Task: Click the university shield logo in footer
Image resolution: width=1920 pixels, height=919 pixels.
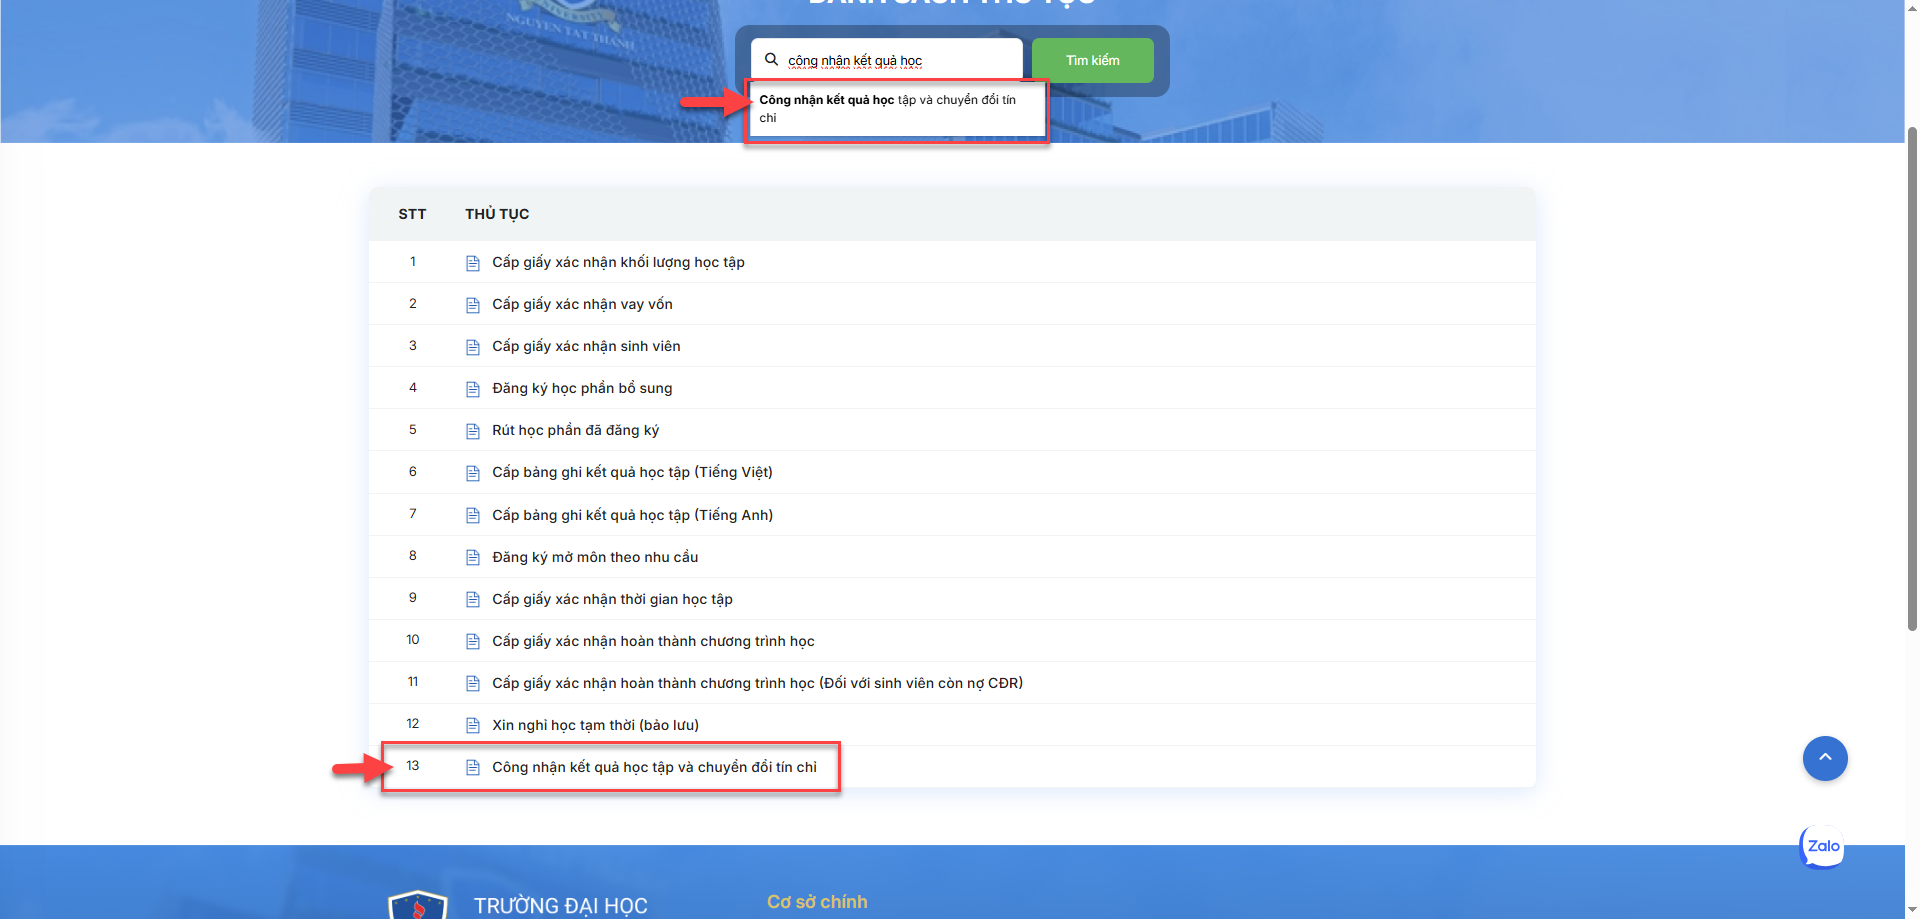Action: (417, 905)
